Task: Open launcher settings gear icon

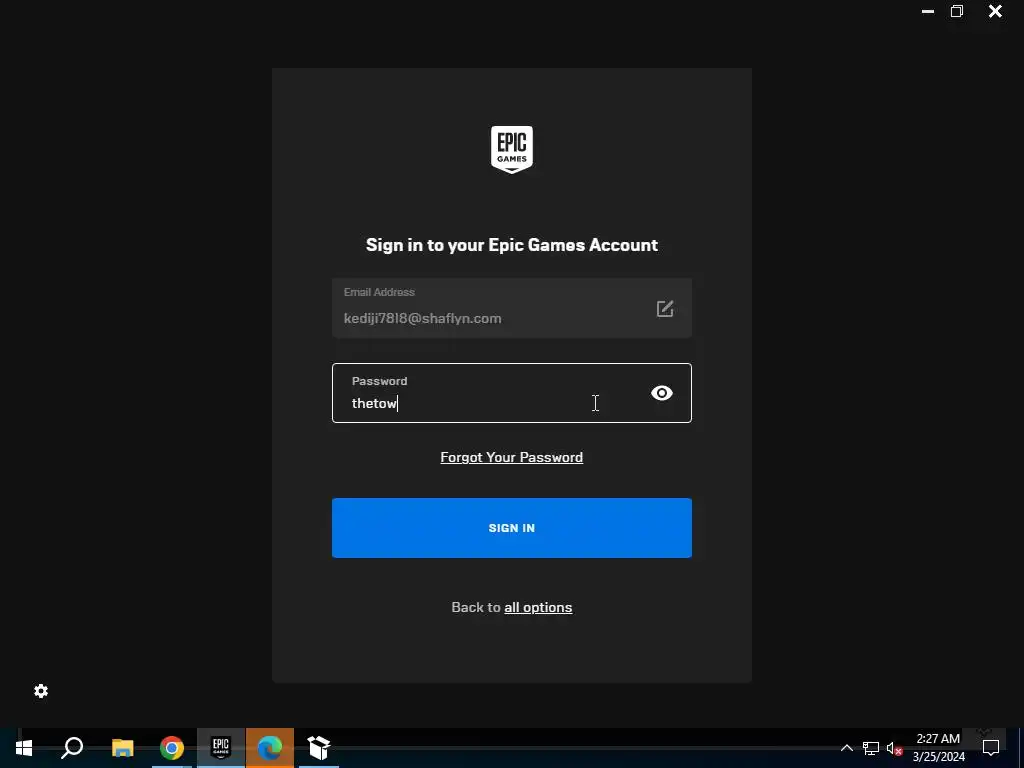Action: 41,691
